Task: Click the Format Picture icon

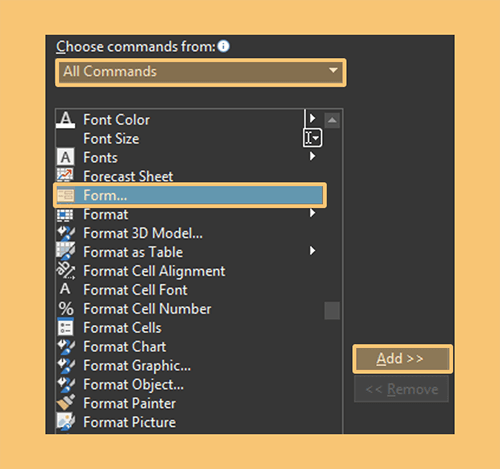Action: 66,421
